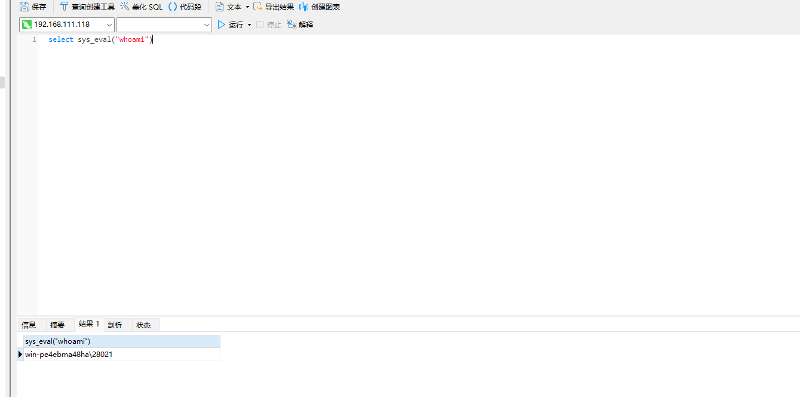The height and width of the screenshot is (397, 800).
Task: Click the sys_eval("whoami") column header
Action: [x=122, y=341]
